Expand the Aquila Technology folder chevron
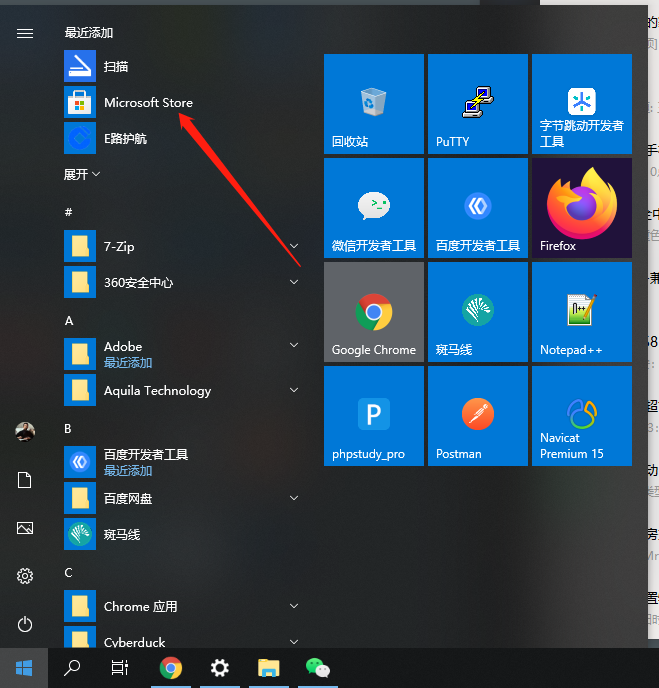The image size is (659, 688). [x=294, y=390]
